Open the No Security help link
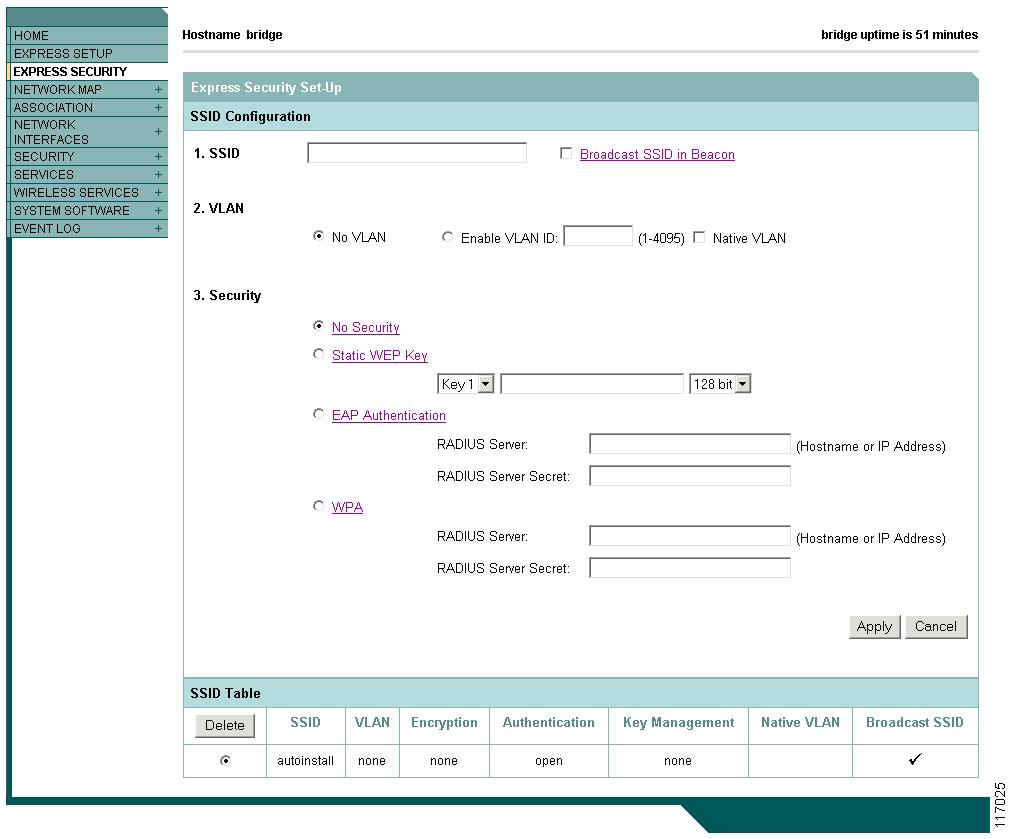 point(365,327)
